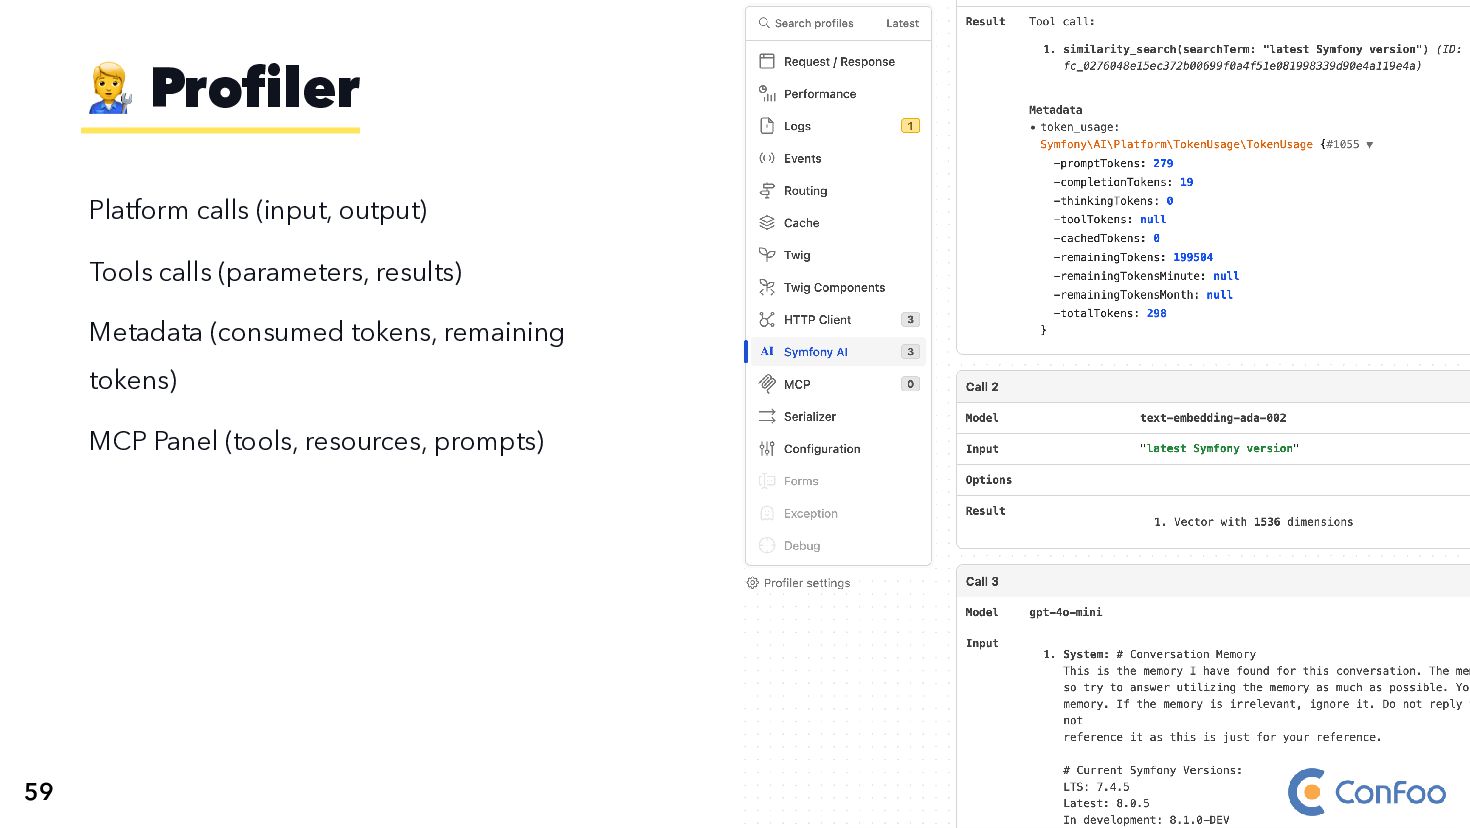The image size is (1470, 828).
Task: Click the Configuration sliders icon
Action: [767, 448]
